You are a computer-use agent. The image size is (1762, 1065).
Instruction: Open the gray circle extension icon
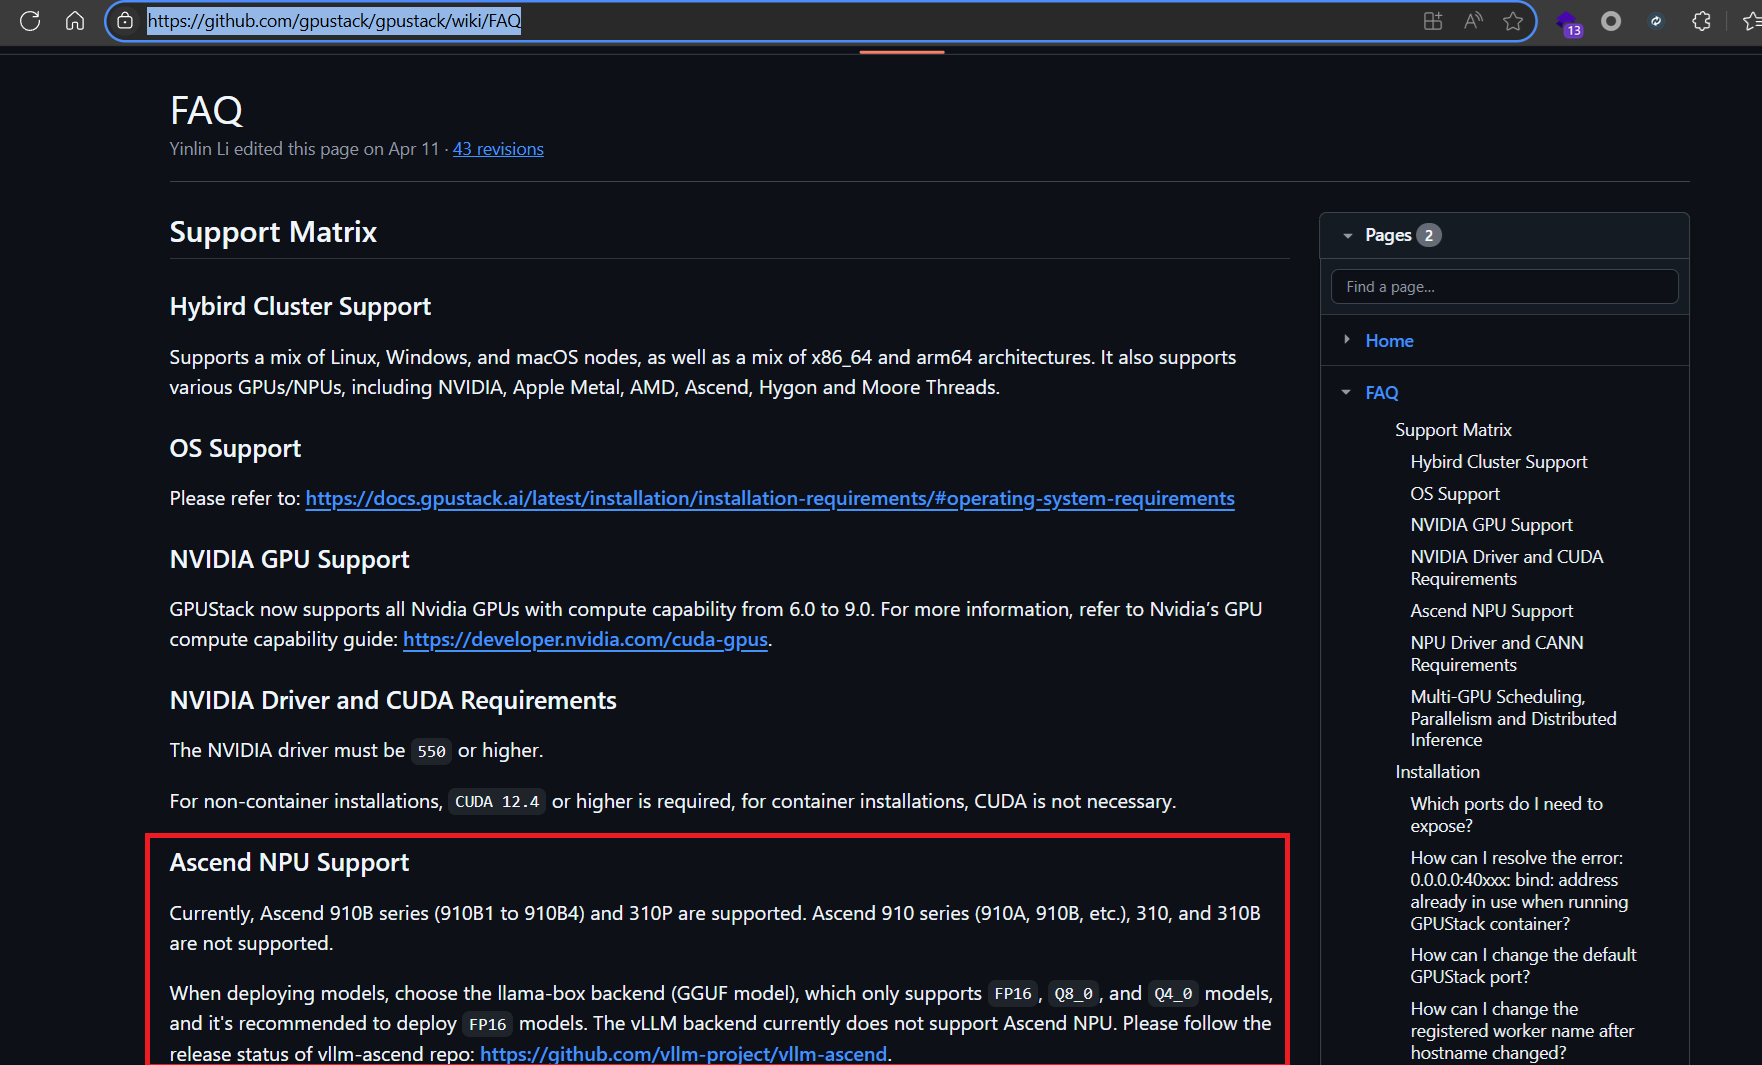point(1611,21)
